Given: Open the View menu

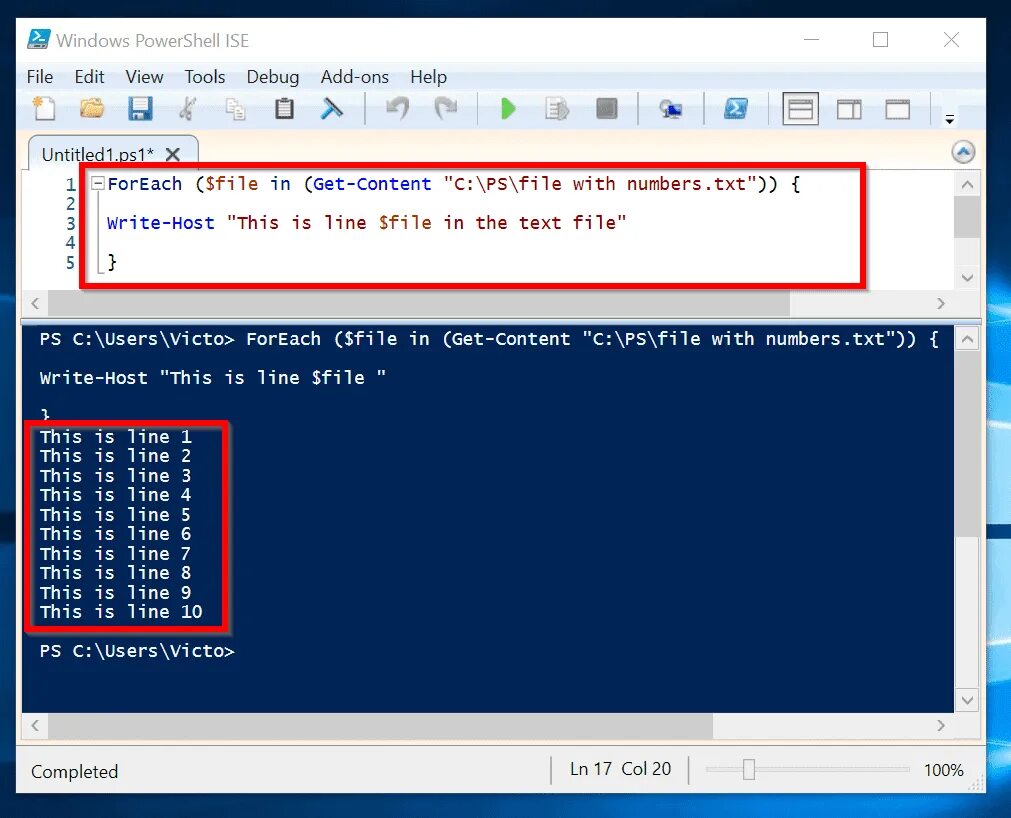Looking at the screenshot, I should (144, 77).
